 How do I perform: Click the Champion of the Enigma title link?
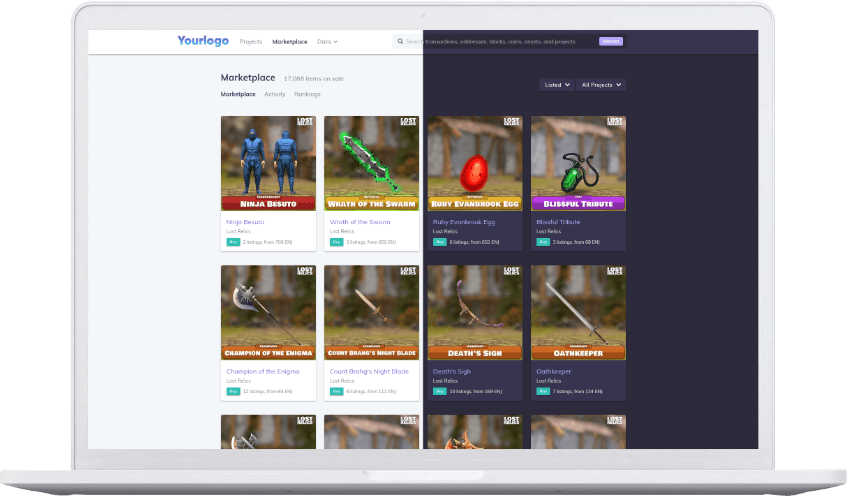pyautogui.click(x=262, y=372)
